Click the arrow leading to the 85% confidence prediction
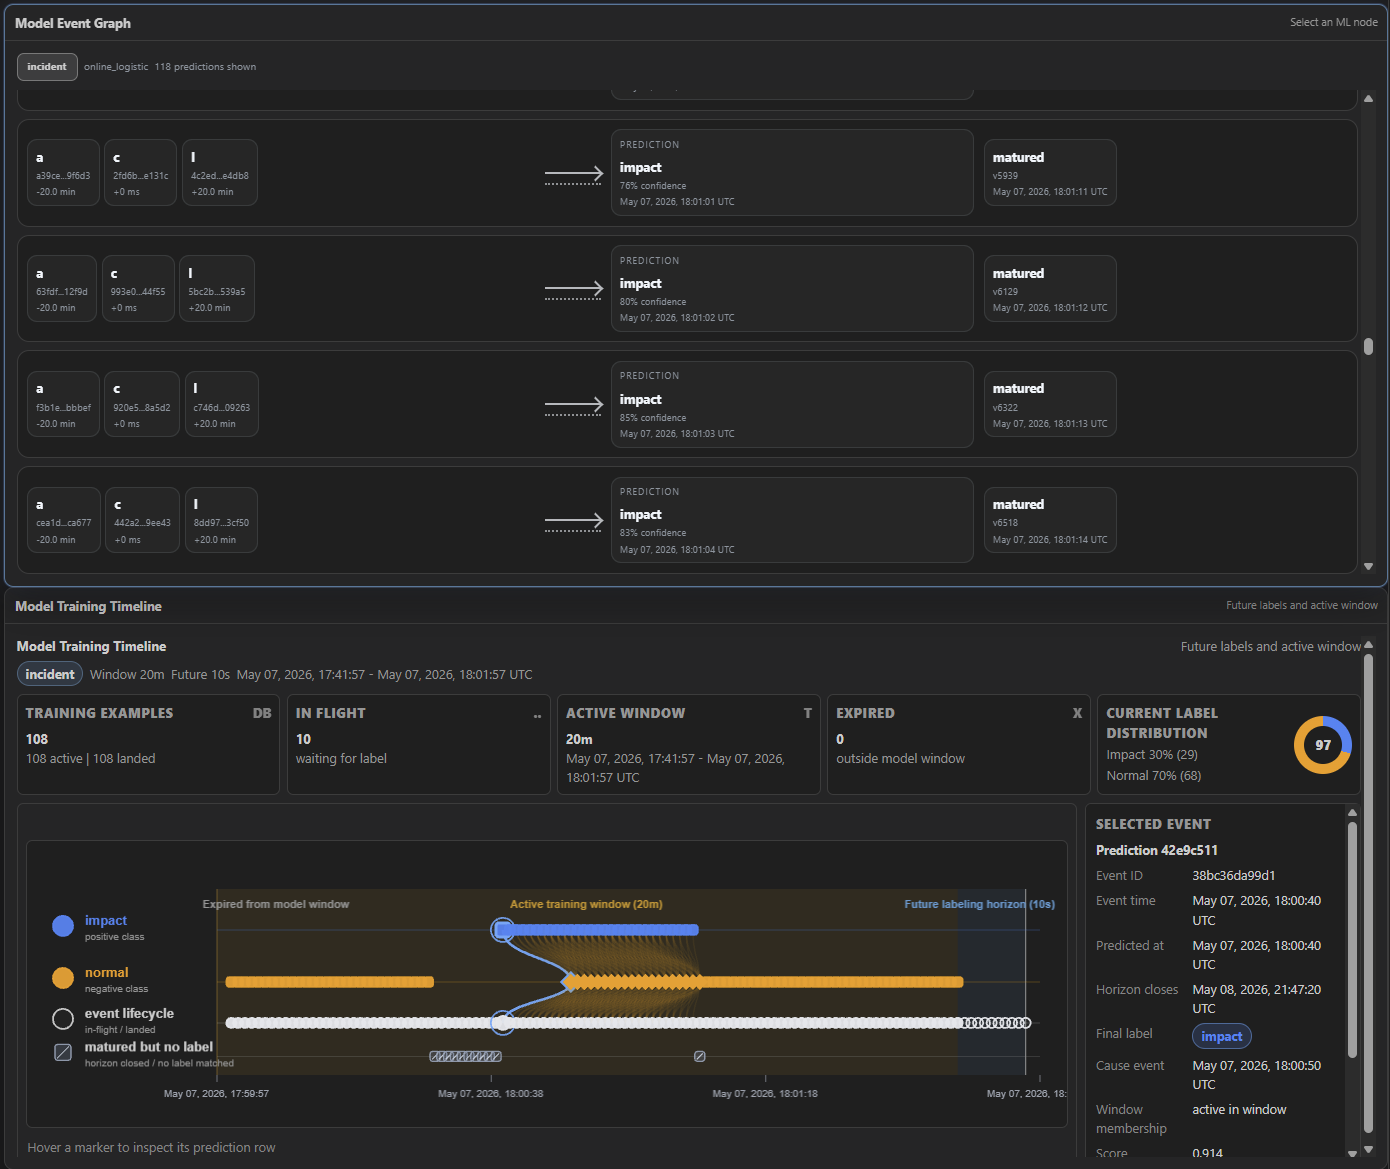 574,407
